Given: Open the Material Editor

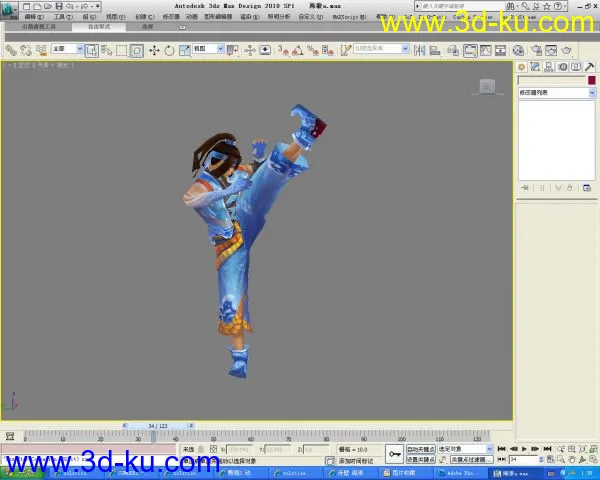Looking at the screenshot, I should pyautogui.click(x=518, y=51).
